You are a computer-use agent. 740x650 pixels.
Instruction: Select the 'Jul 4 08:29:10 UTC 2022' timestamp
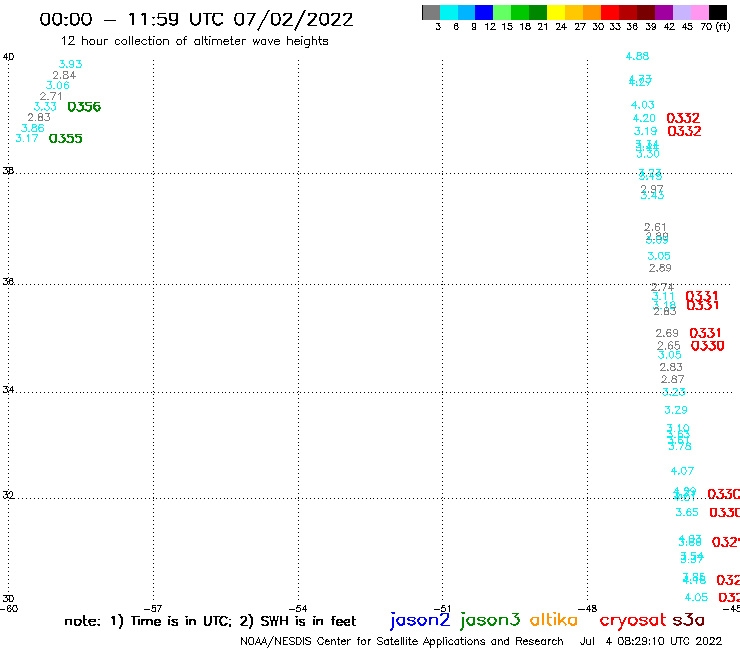pos(651,641)
